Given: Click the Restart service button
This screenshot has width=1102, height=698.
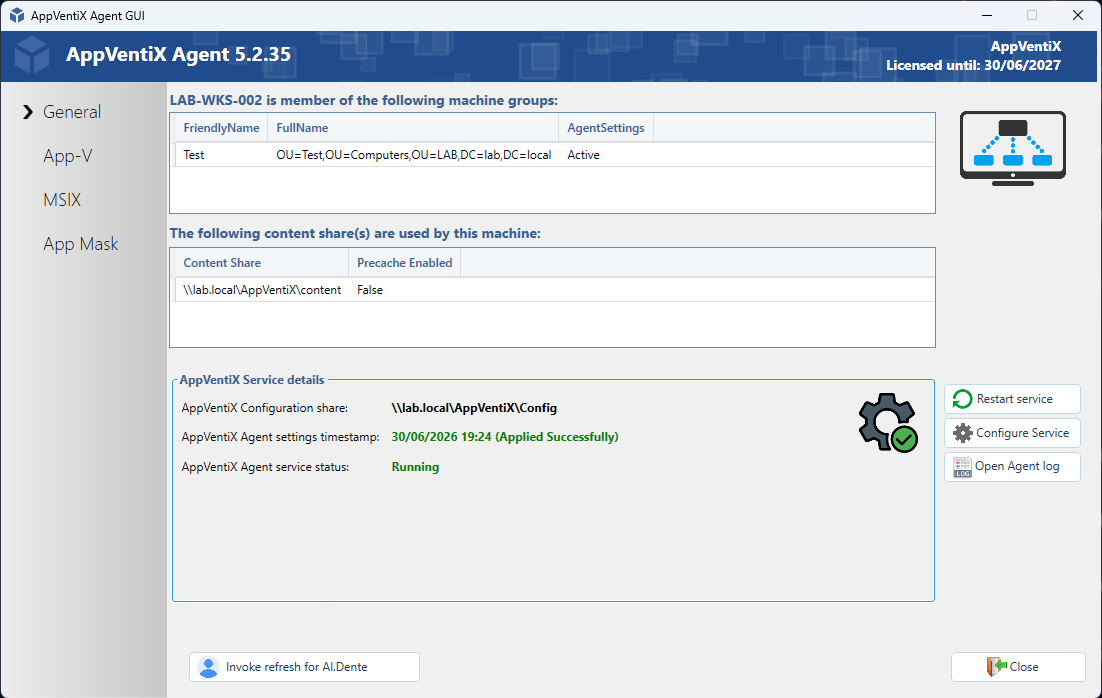Looking at the screenshot, I should pos(1012,399).
